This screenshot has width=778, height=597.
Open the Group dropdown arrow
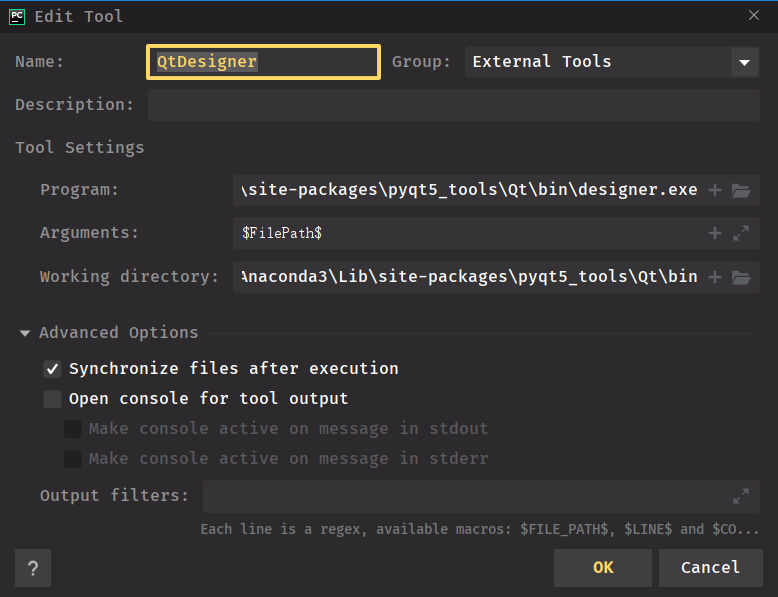coord(744,62)
